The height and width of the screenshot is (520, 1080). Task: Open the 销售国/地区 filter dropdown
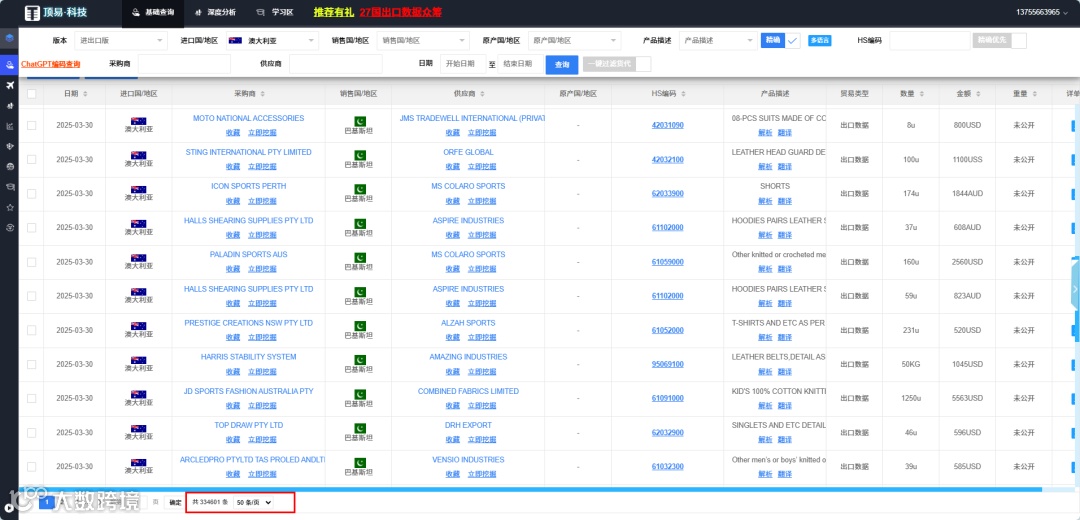click(423, 41)
